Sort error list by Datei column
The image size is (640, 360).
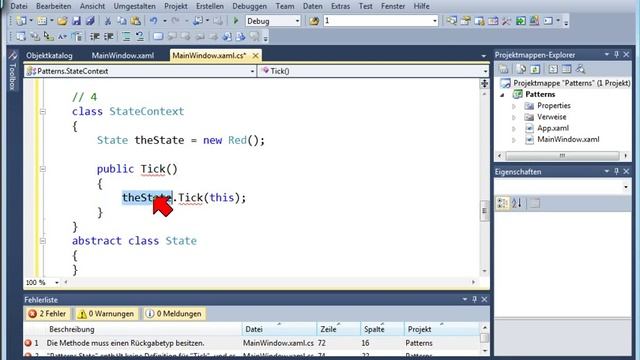279,329
